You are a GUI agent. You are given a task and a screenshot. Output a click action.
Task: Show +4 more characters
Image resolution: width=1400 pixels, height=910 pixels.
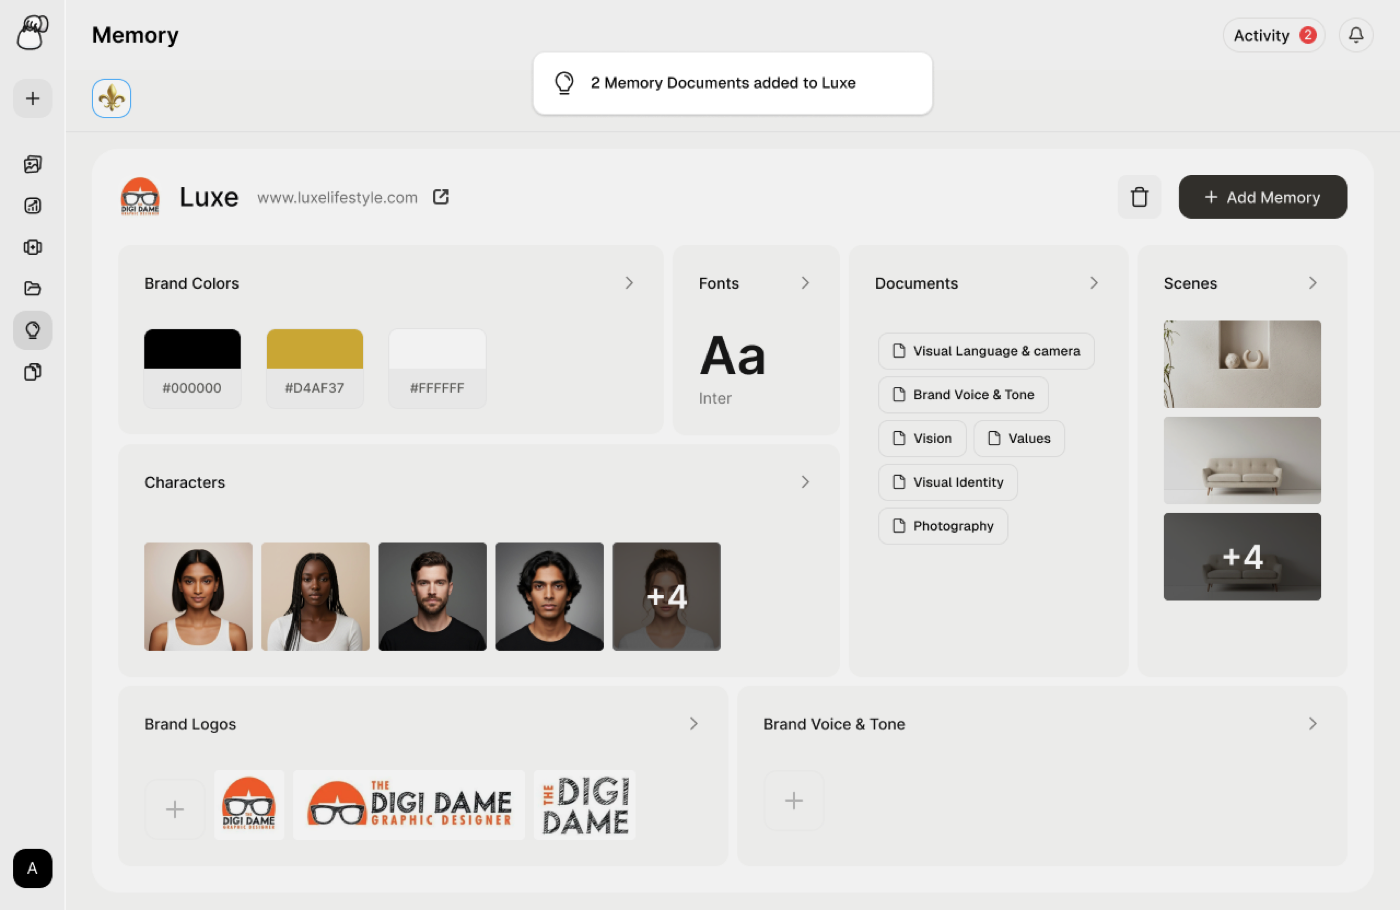point(666,597)
